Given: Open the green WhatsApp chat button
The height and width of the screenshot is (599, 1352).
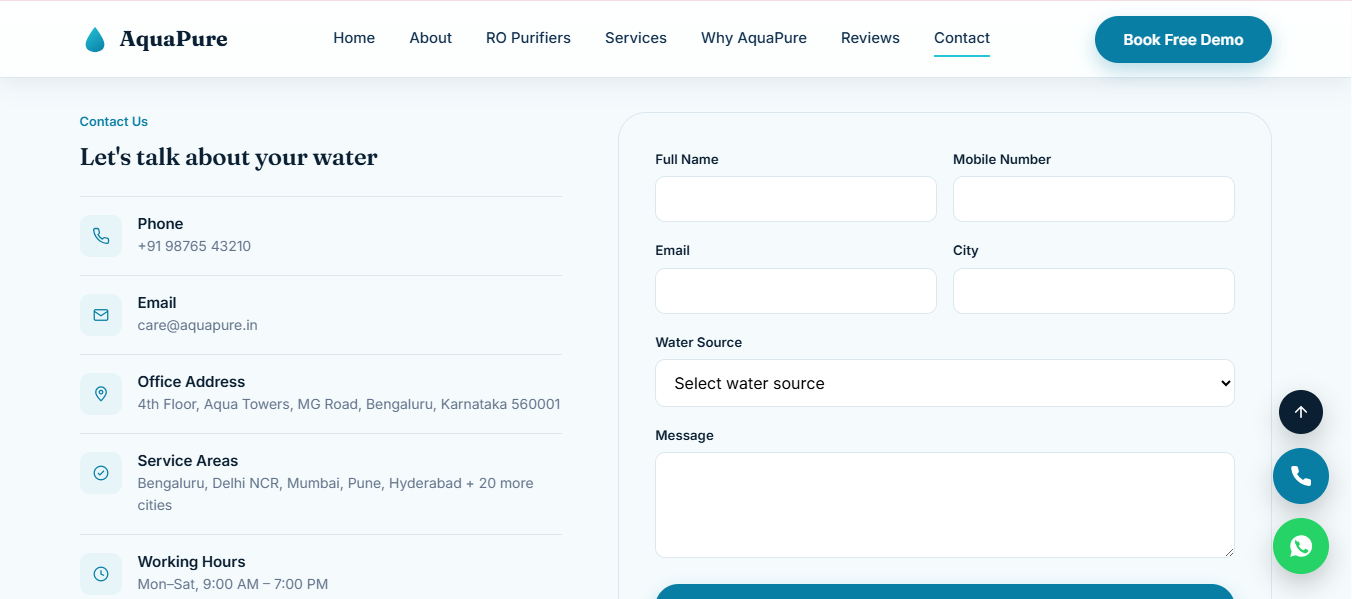Looking at the screenshot, I should pos(1301,546).
